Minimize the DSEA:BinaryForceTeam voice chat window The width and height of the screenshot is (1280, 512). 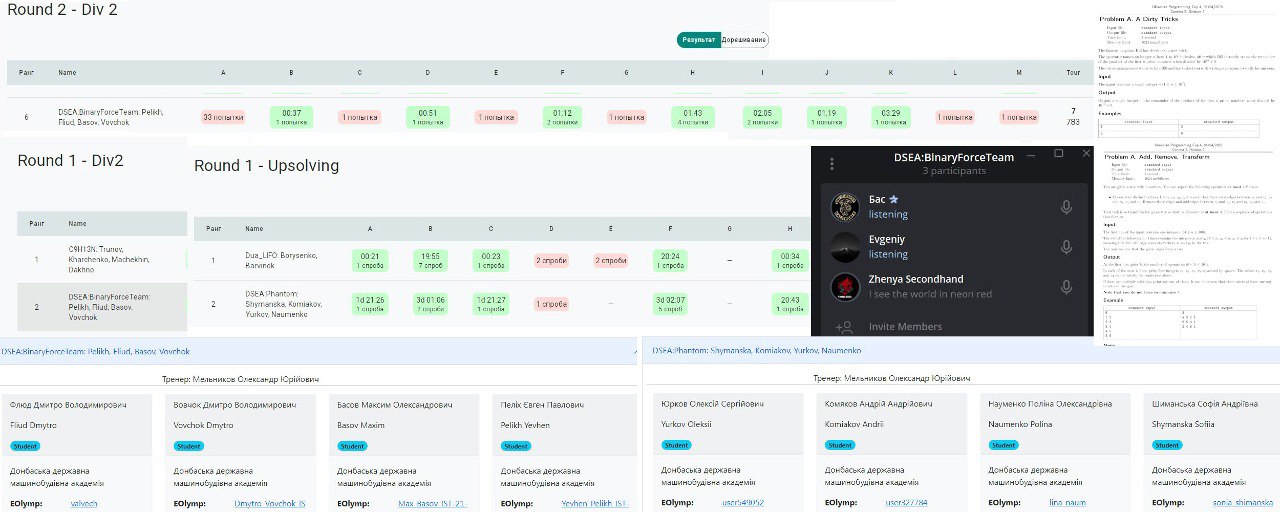pyautogui.click(x=1032, y=154)
